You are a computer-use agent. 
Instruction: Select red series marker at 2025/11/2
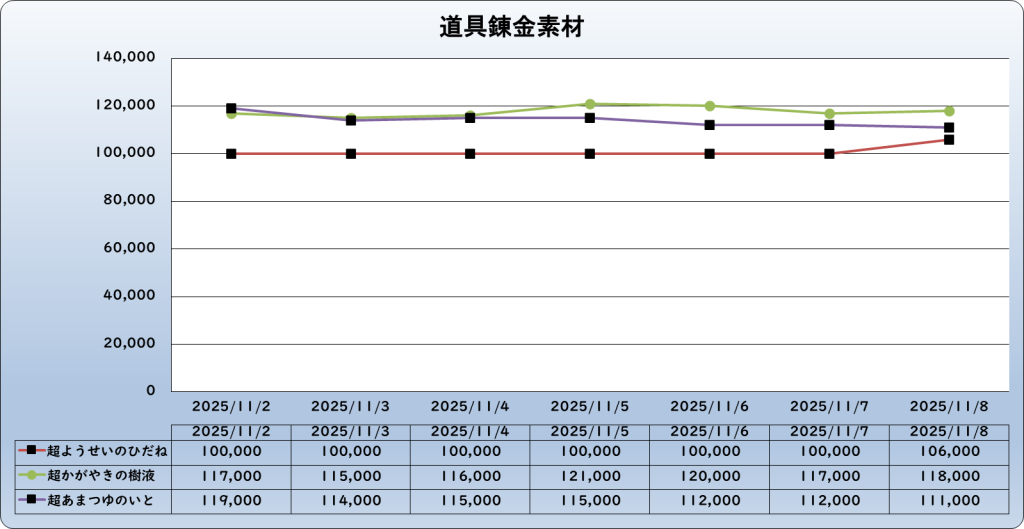point(231,154)
